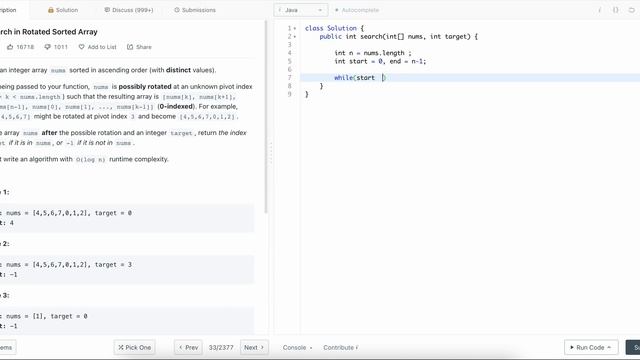
Task: Click Add to List heart button
Action: [97, 47]
